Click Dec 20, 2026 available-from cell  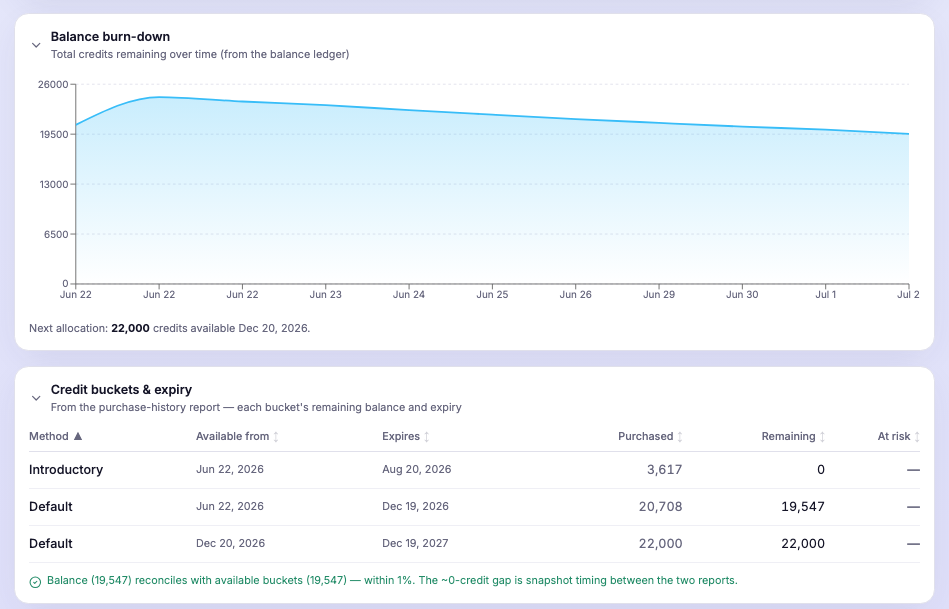[231, 543]
